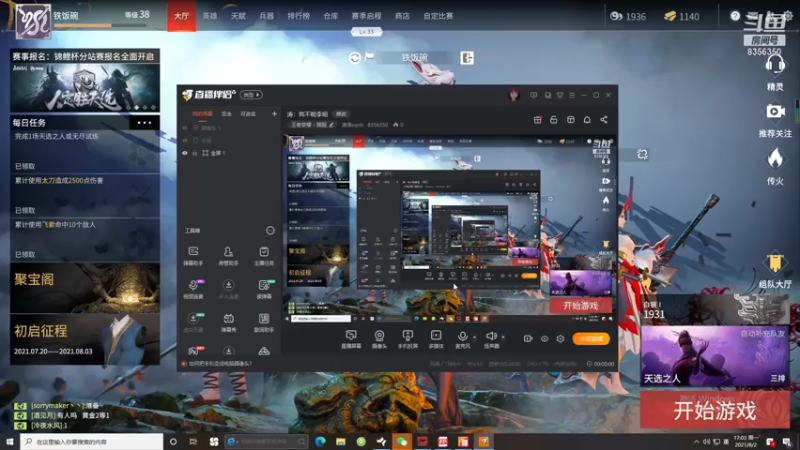Screen dimensions: 800x450
Task: Expand microphone options arrow
Action: (474, 337)
